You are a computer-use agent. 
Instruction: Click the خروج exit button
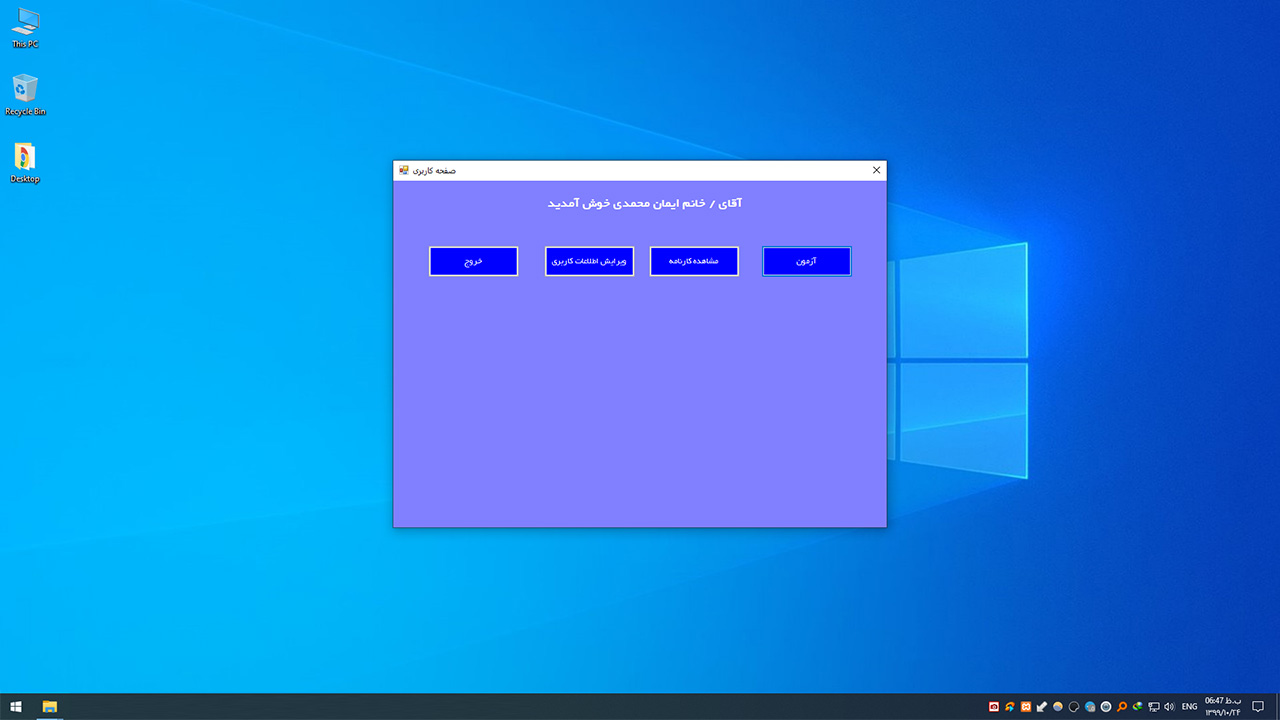click(x=473, y=261)
